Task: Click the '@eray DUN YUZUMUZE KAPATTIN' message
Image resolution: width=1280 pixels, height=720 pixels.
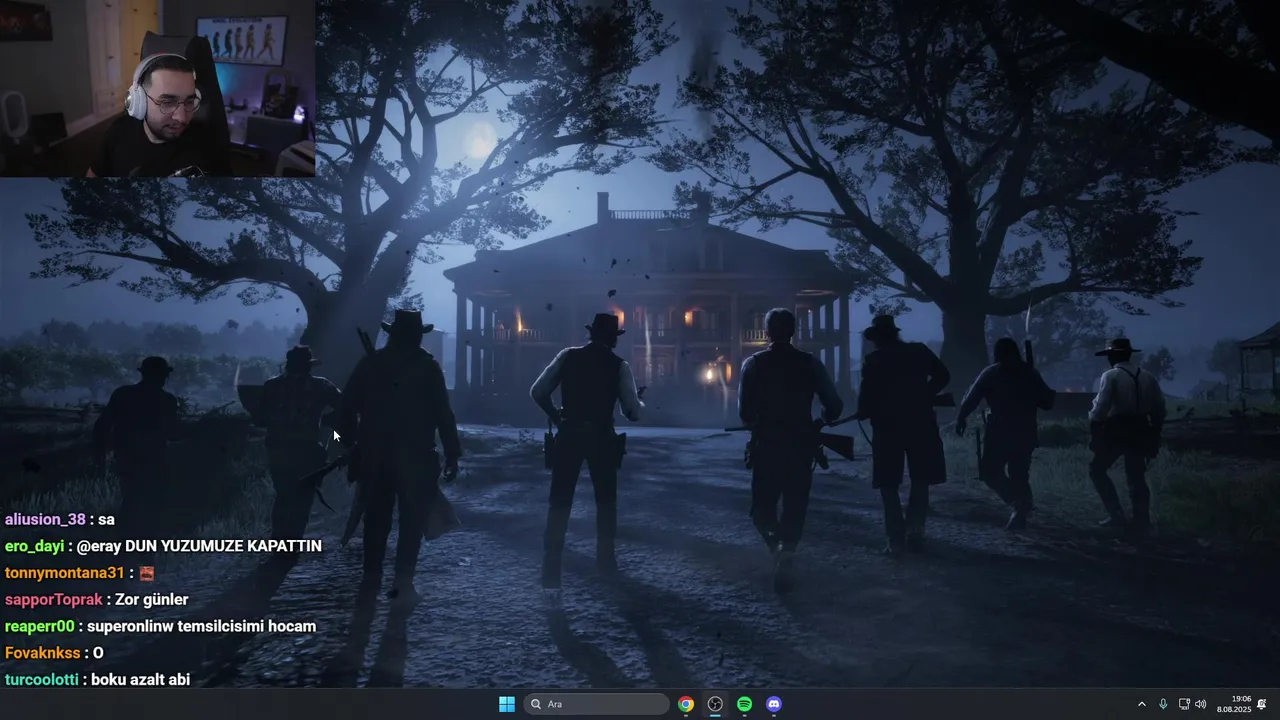Action: 199,546
